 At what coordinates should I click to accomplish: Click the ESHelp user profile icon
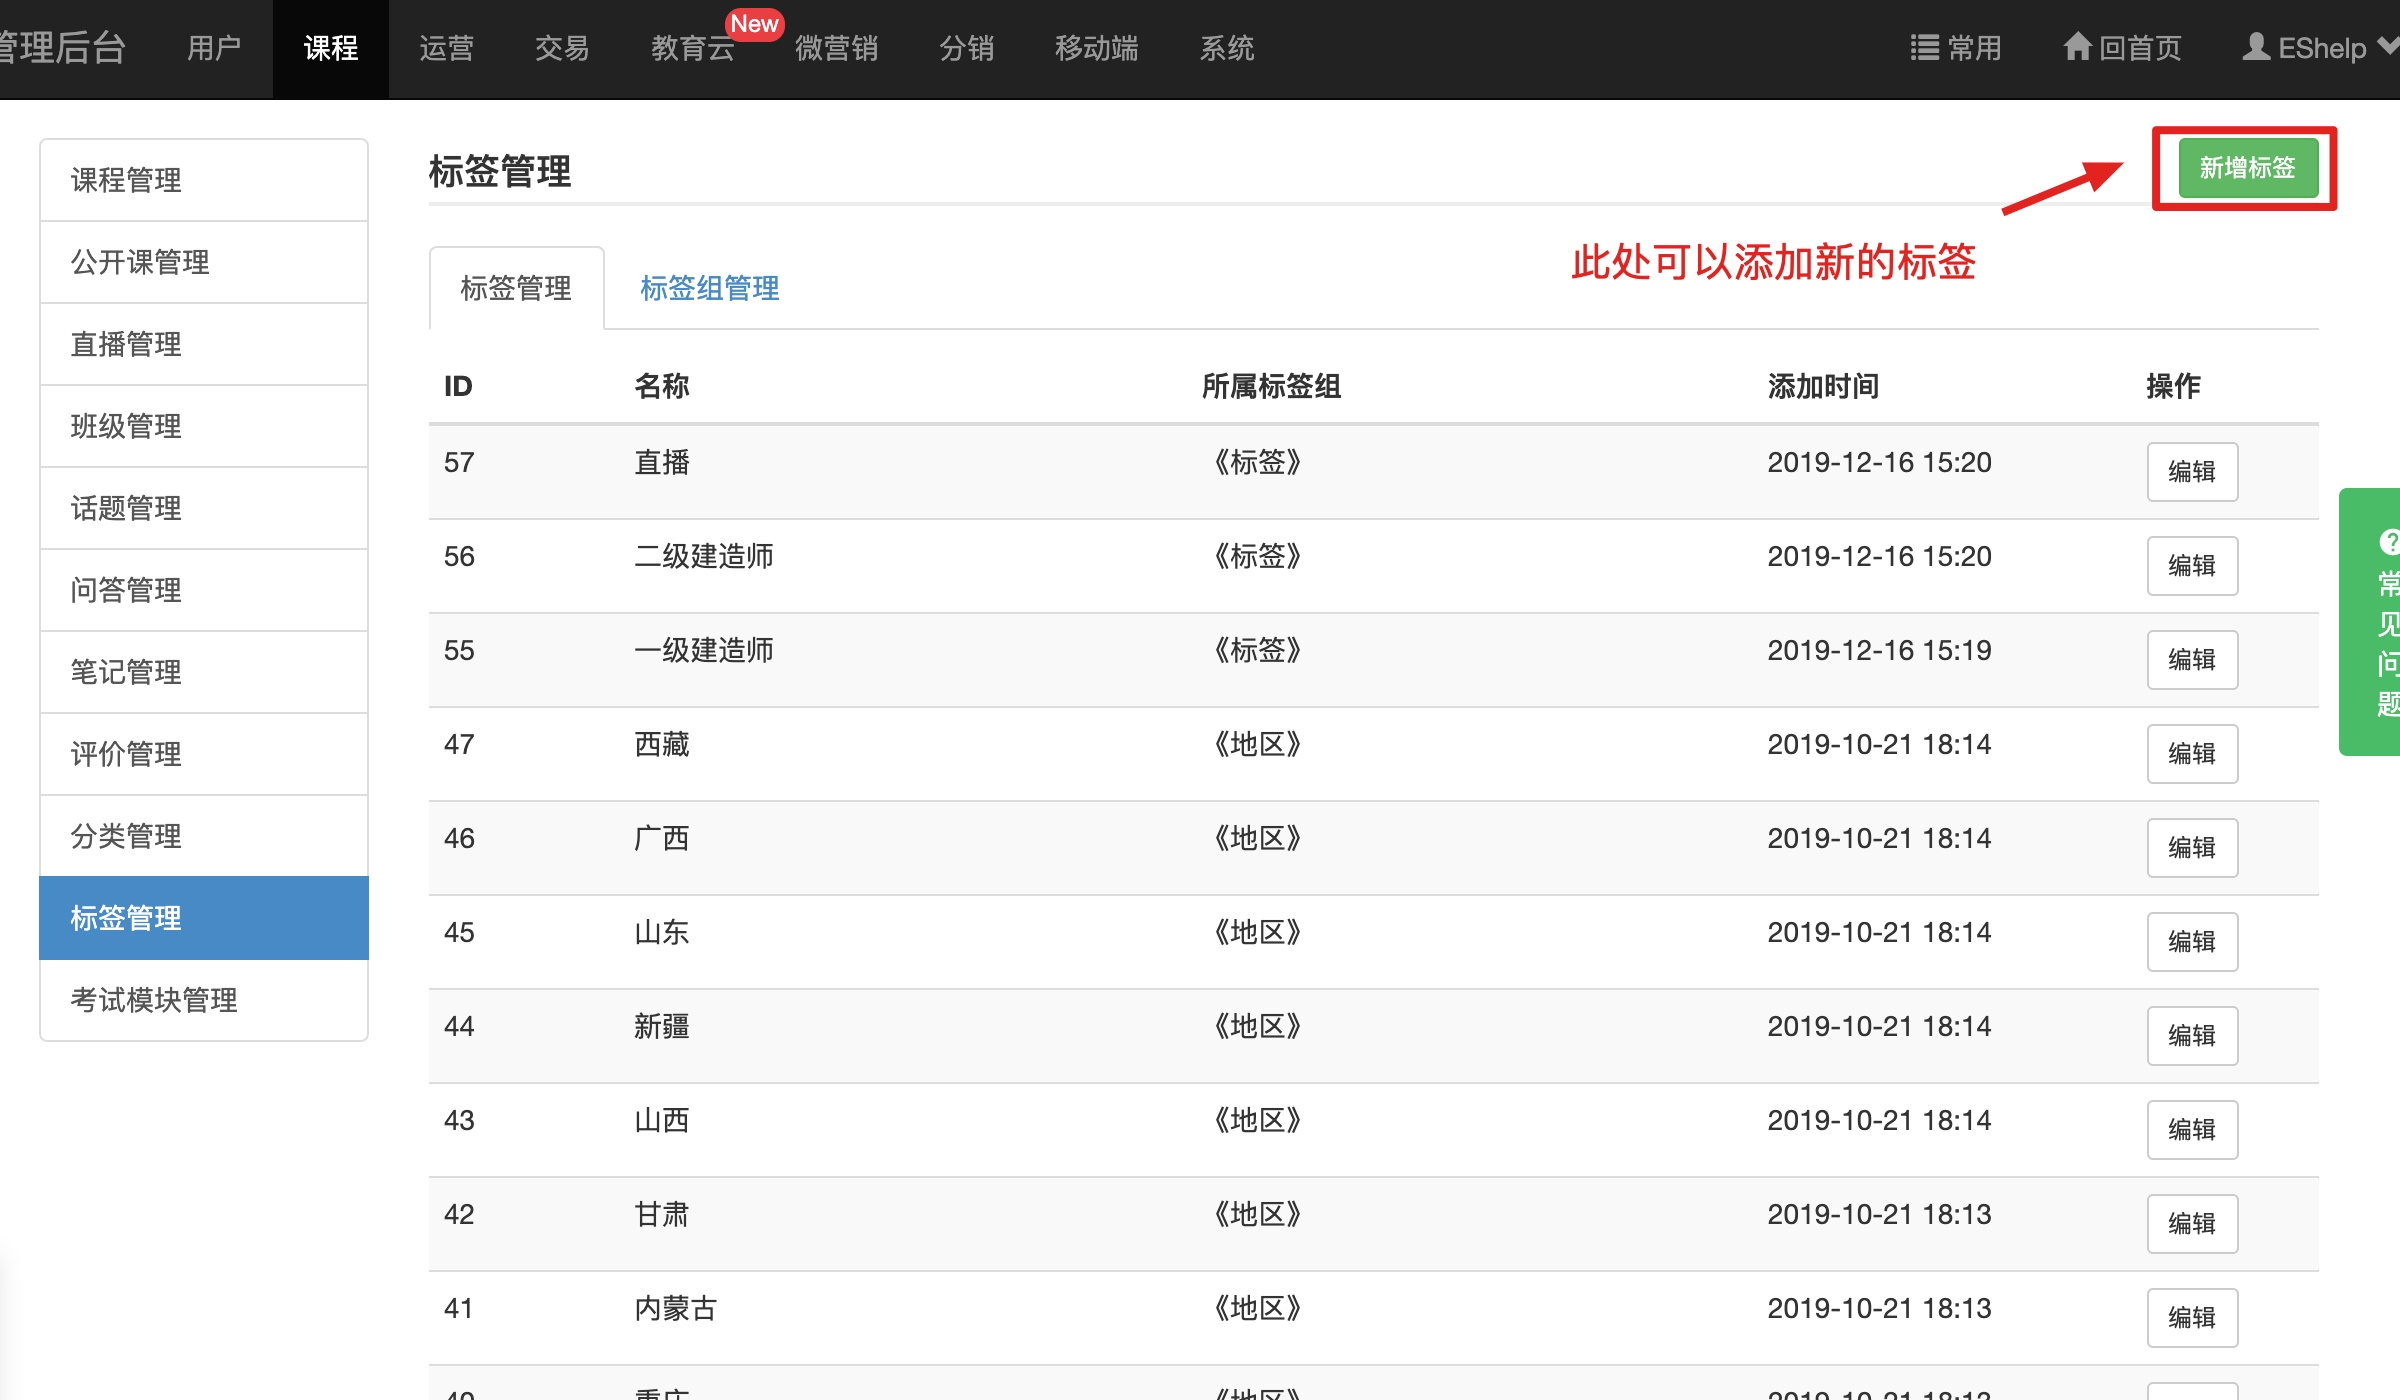[2255, 47]
